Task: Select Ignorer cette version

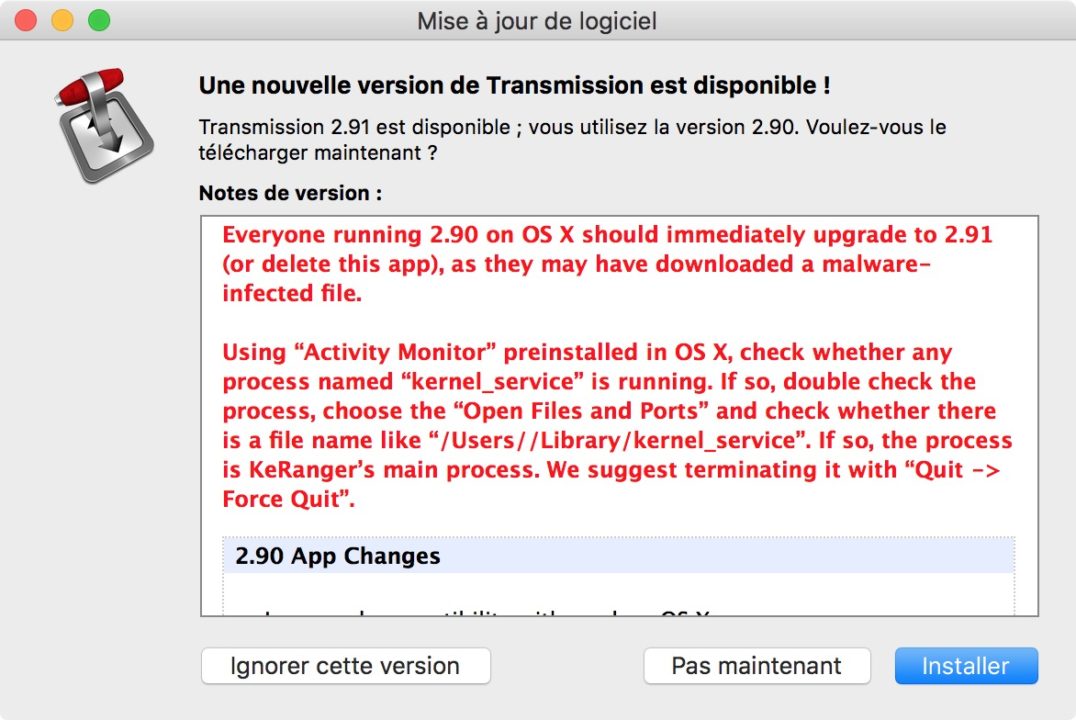Action: 345,665
